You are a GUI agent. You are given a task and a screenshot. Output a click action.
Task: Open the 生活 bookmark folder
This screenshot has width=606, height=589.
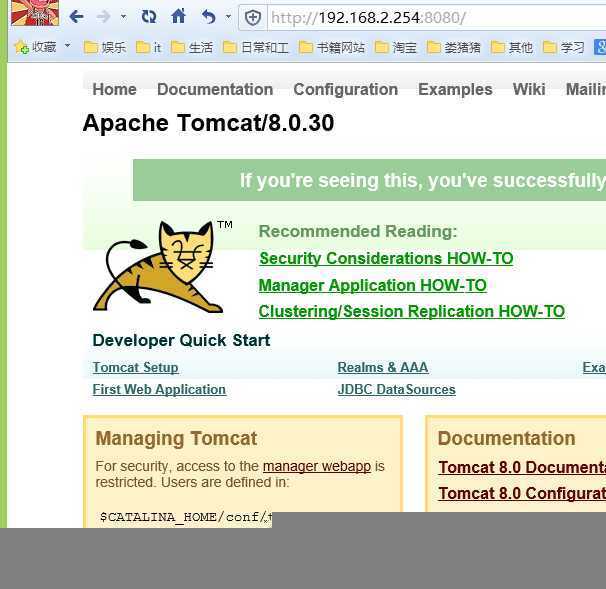192,48
